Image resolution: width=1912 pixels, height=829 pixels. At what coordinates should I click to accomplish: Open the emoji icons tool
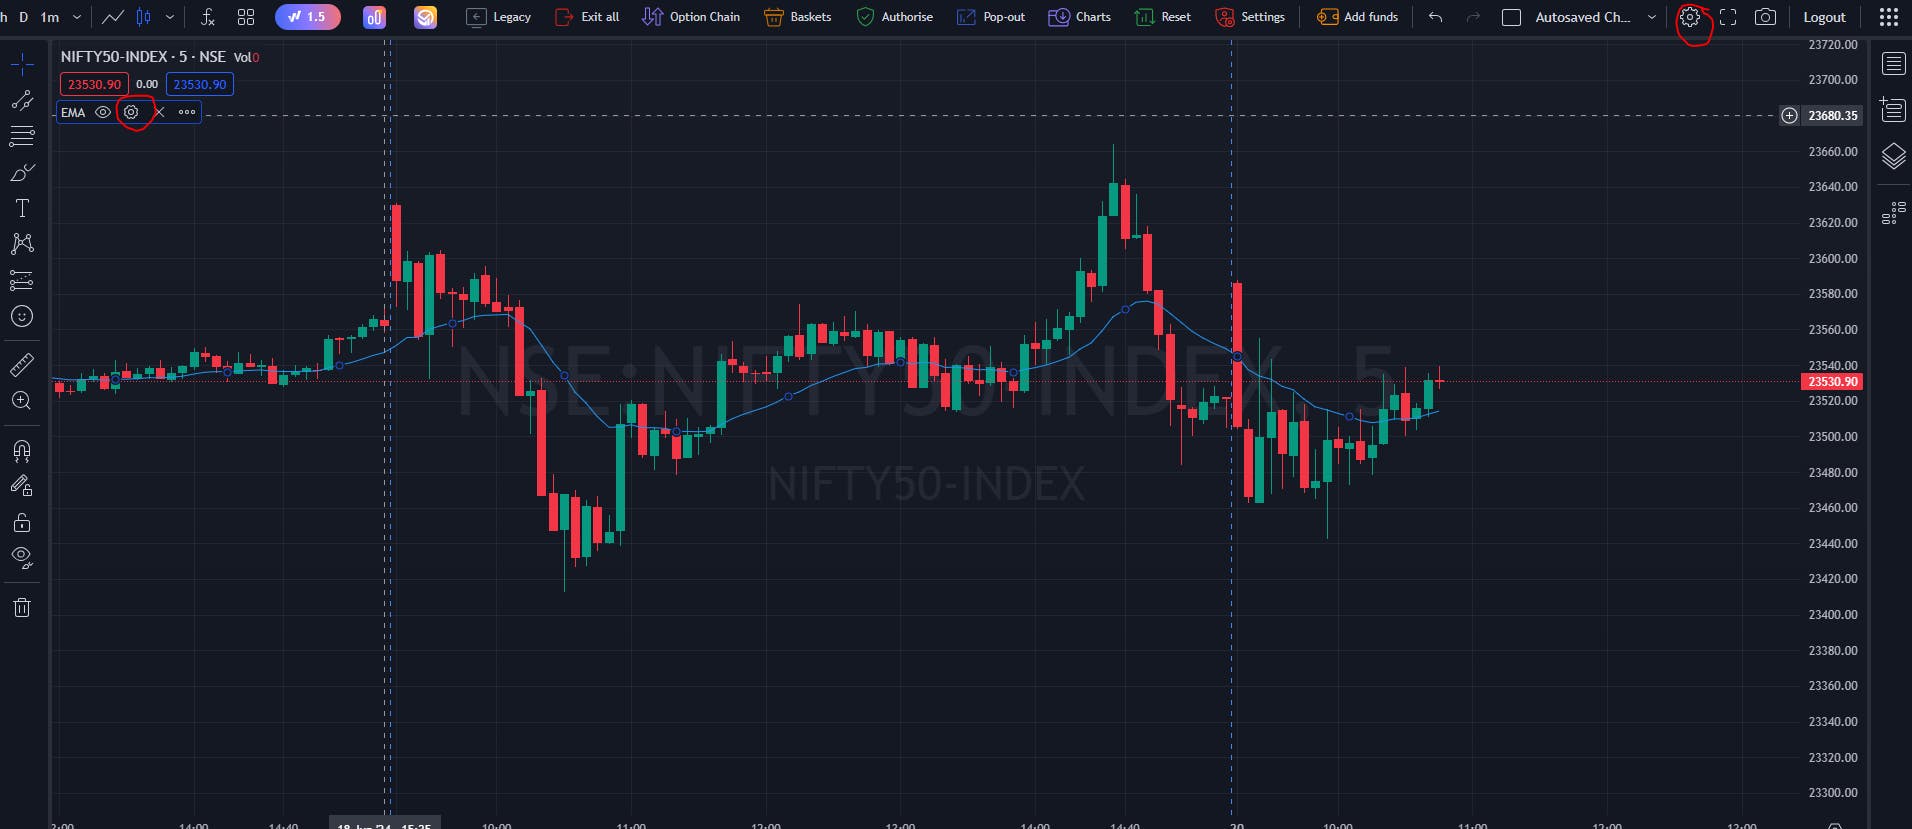pos(22,316)
